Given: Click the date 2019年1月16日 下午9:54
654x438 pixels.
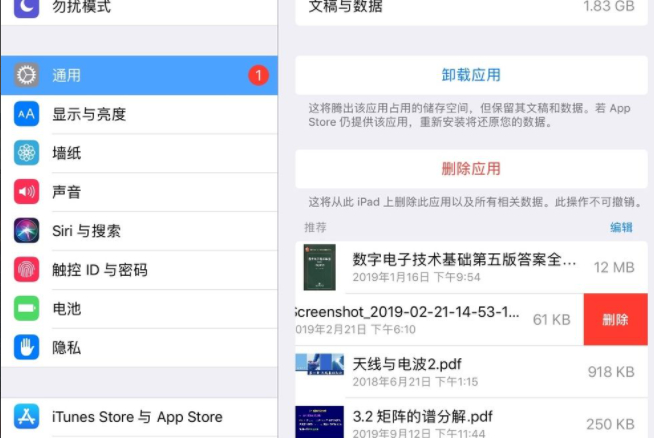Looking at the screenshot, I should (416, 277).
